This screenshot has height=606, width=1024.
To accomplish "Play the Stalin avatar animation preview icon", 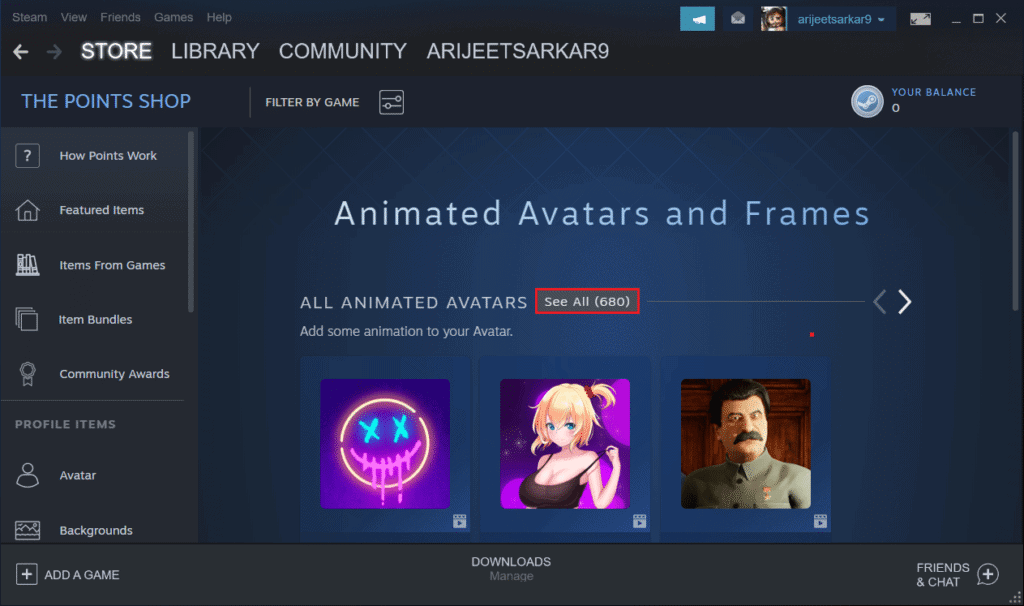I will coord(820,521).
